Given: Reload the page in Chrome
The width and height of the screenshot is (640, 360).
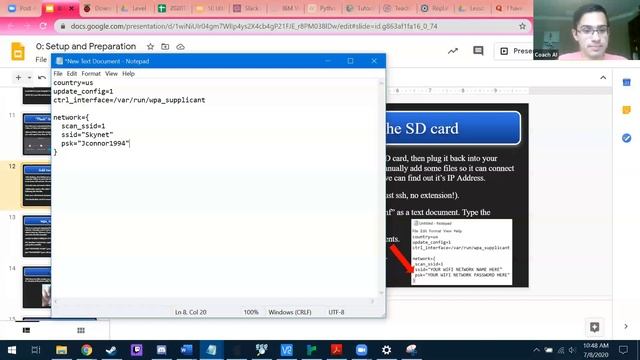Looking at the screenshot, I should (x=43, y=26).
